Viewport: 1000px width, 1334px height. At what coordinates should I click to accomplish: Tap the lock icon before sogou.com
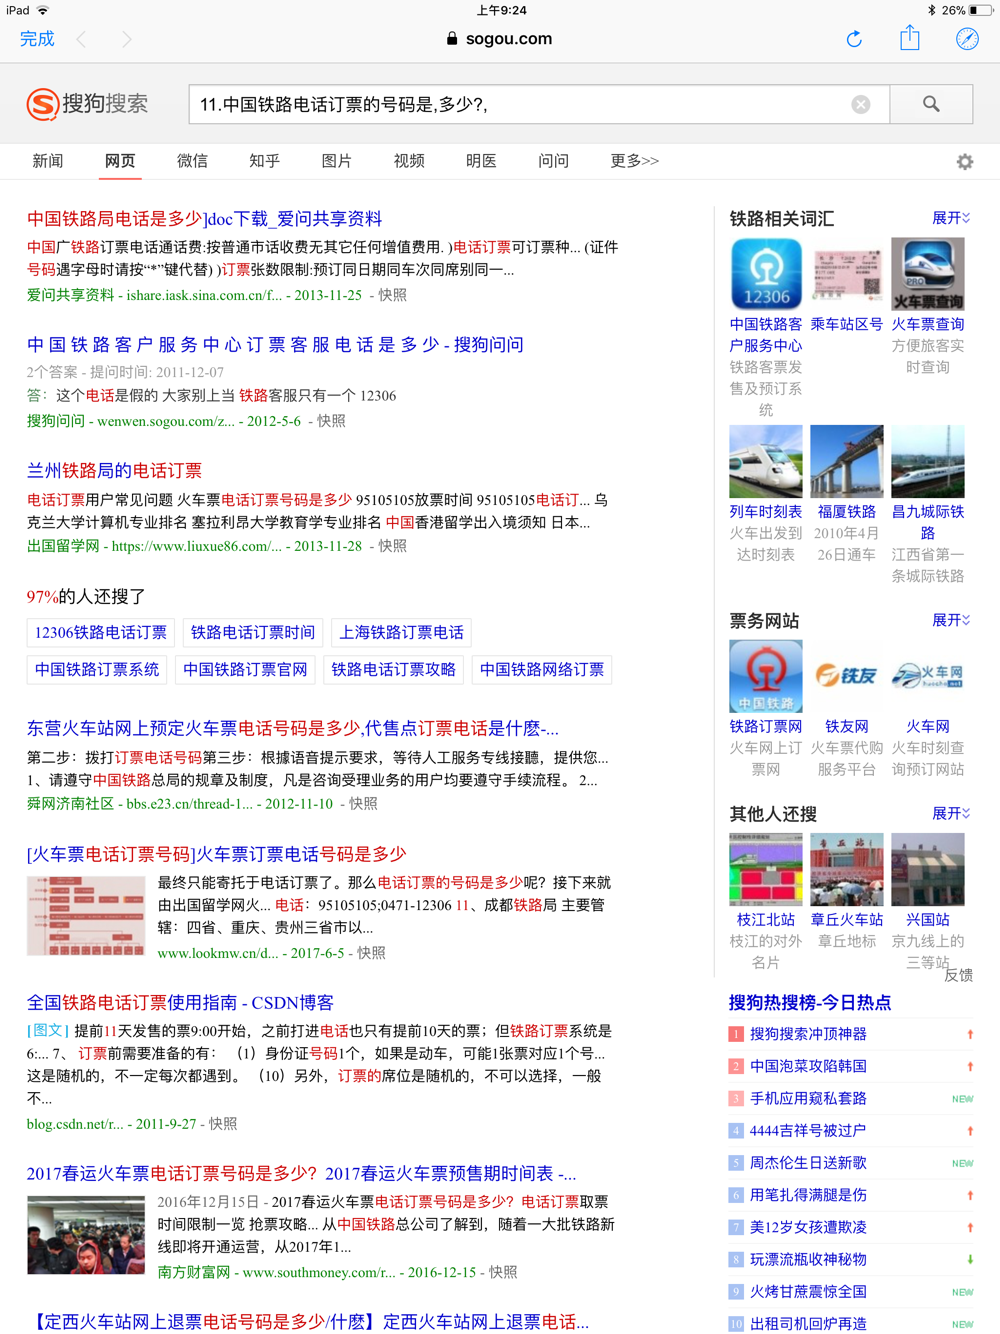pyautogui.click(x=452, y=39)
